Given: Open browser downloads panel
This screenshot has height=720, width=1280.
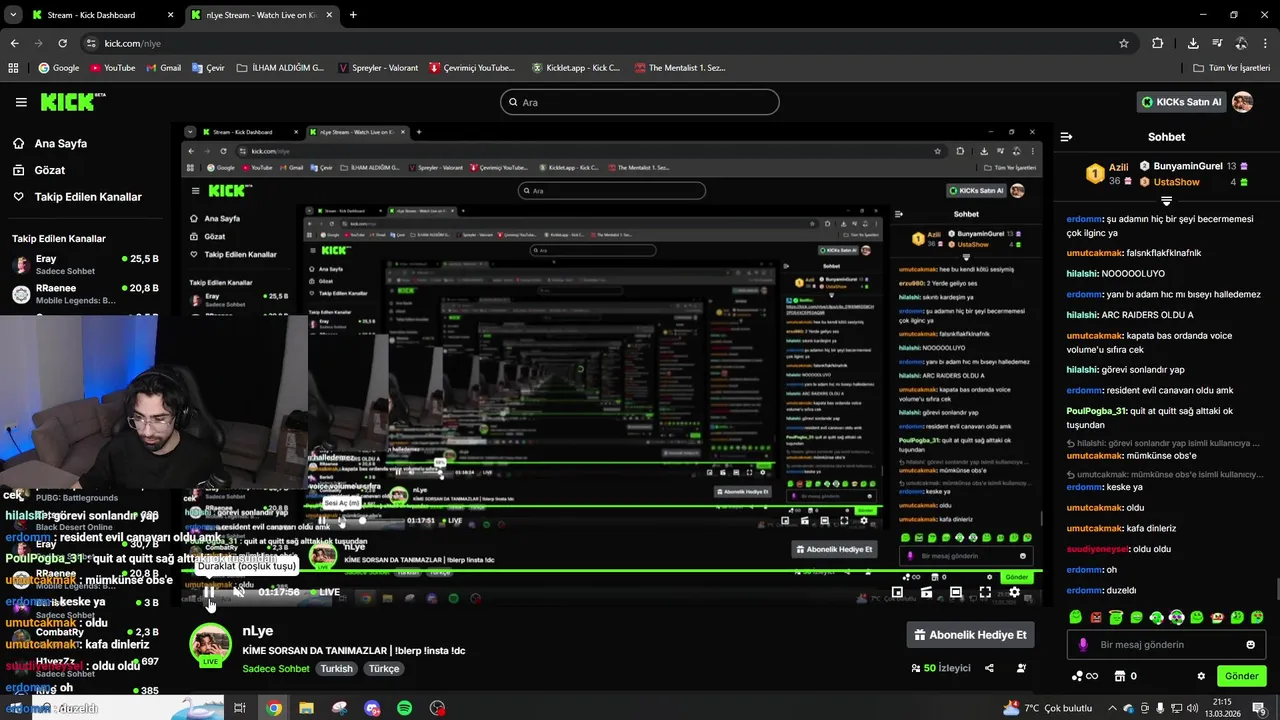Looking at the screenshot, I should click(1193, 43).
